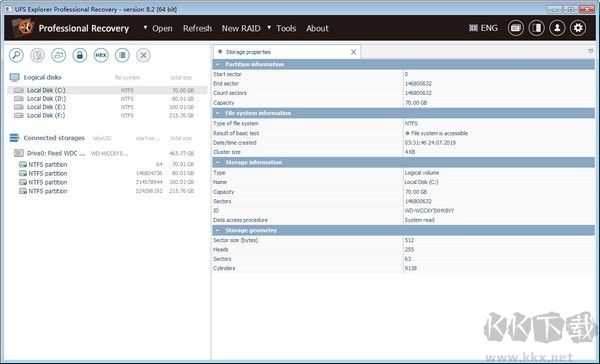Collapse the Storage geometry section
This screenshot has width=600, height=364.
click(218, 230)
